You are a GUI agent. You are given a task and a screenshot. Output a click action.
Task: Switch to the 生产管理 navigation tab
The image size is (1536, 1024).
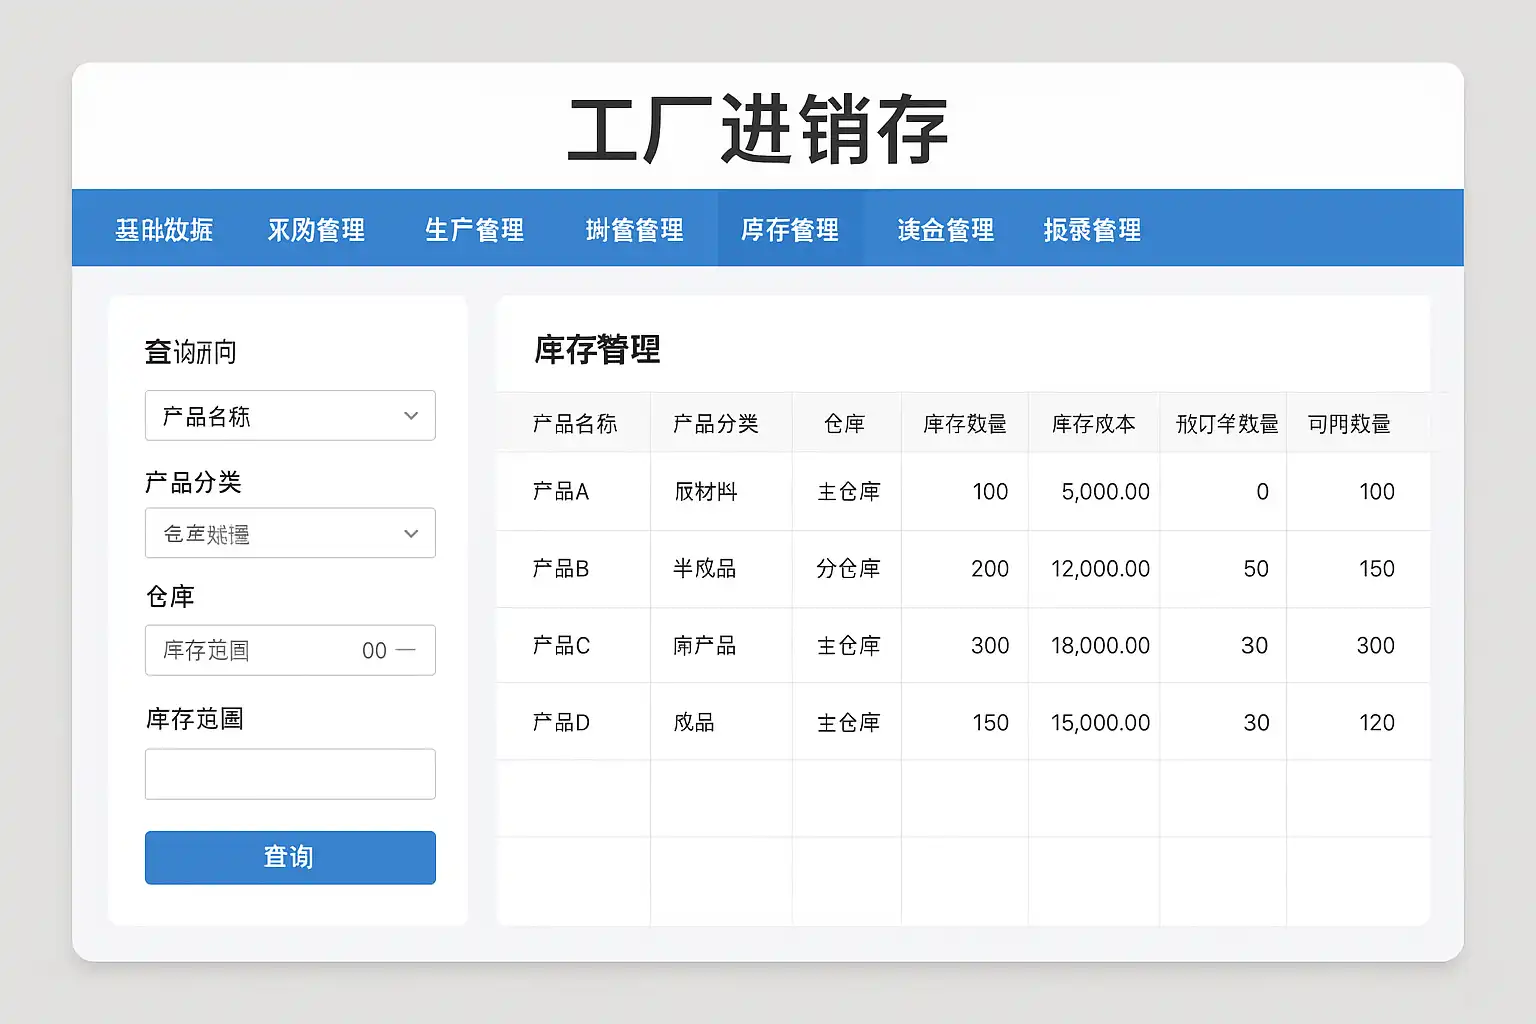(x=474, y=230)
